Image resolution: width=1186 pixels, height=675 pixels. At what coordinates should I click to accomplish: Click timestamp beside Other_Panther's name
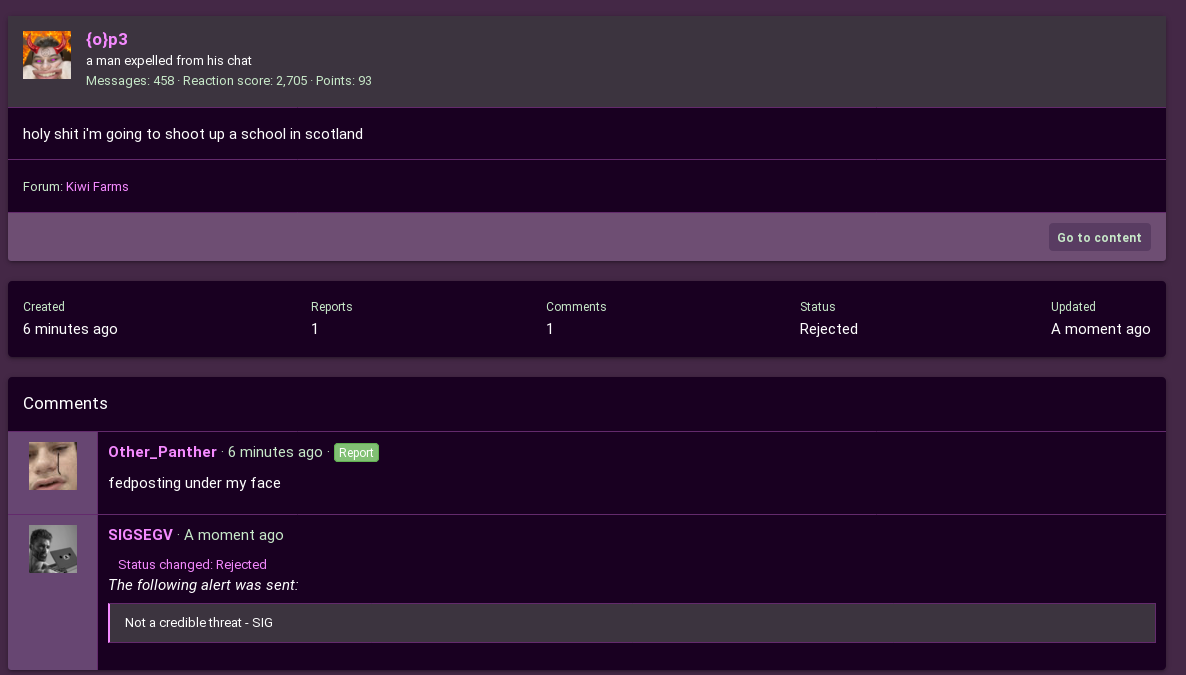click(x=275, y=452)
